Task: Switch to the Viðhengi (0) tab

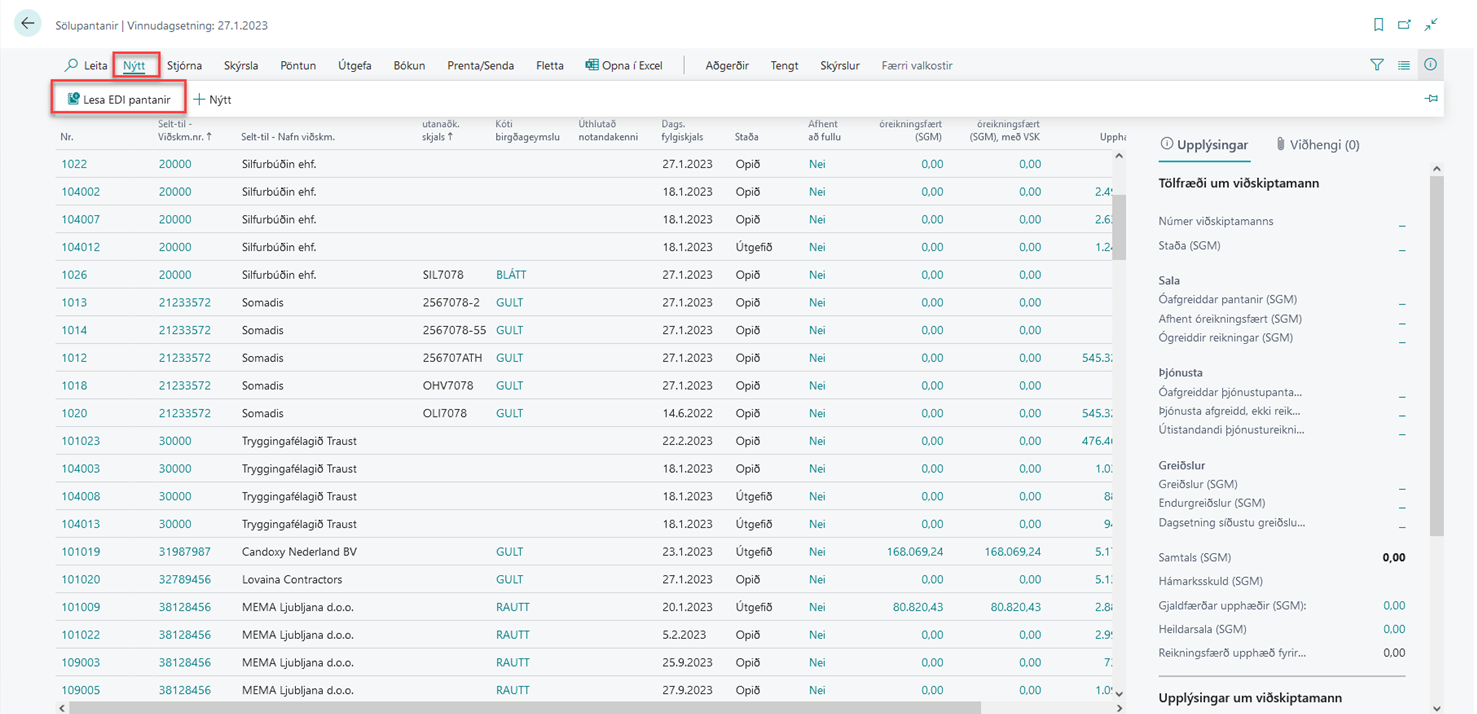Action: point(1317,145)
